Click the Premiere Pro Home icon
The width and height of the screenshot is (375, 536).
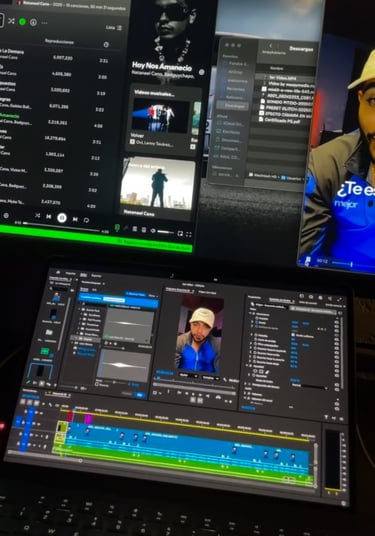58,272
